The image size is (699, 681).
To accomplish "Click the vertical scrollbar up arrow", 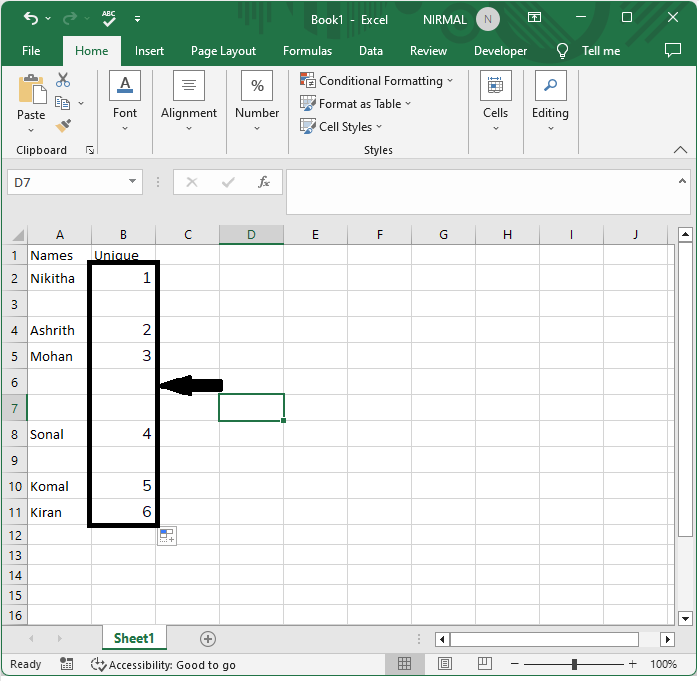I will tap(685, 234).
